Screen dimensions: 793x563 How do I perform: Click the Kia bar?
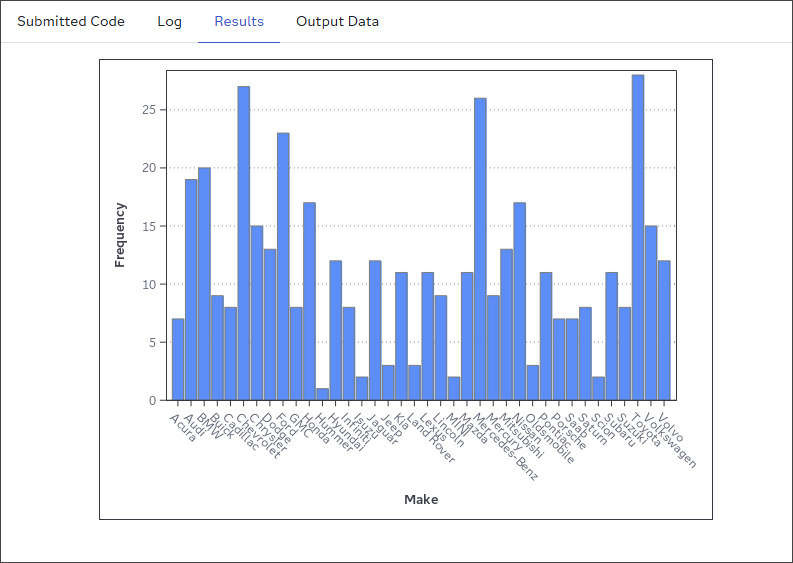tap(402, 336)
